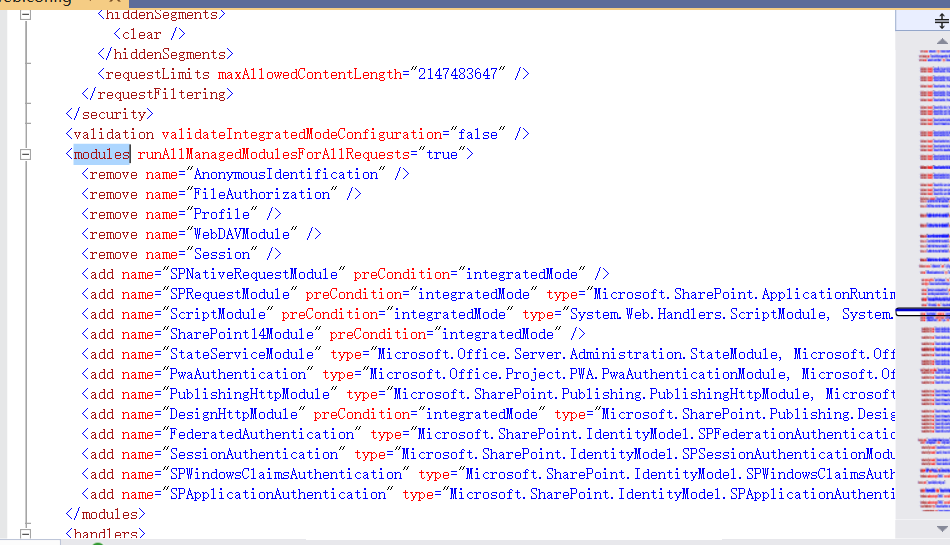Screen dimensions: 950x545
Task: Click the PwaAuthentication name value
Action: [x=238, y=374]
